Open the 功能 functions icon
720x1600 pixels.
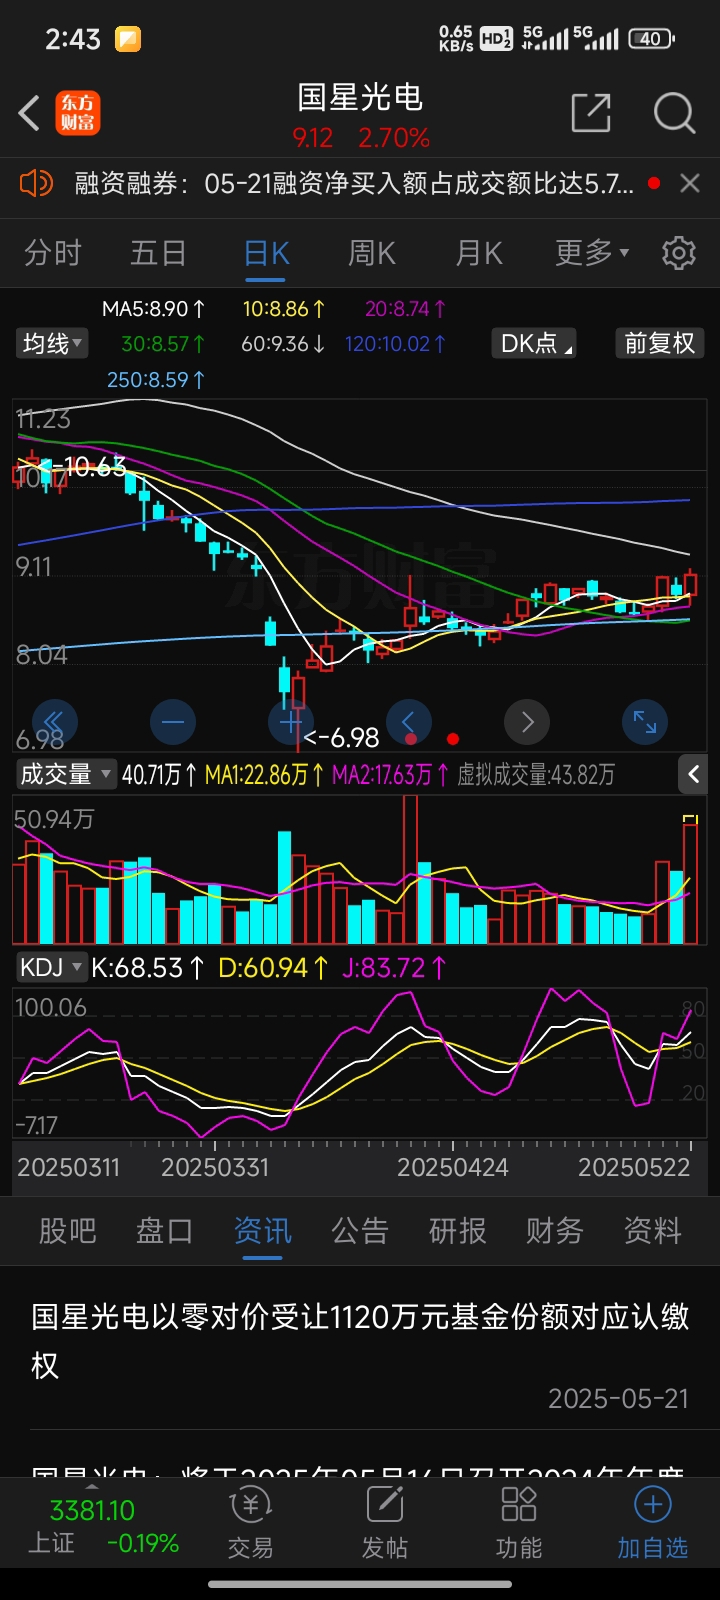tap(519, 1523)
